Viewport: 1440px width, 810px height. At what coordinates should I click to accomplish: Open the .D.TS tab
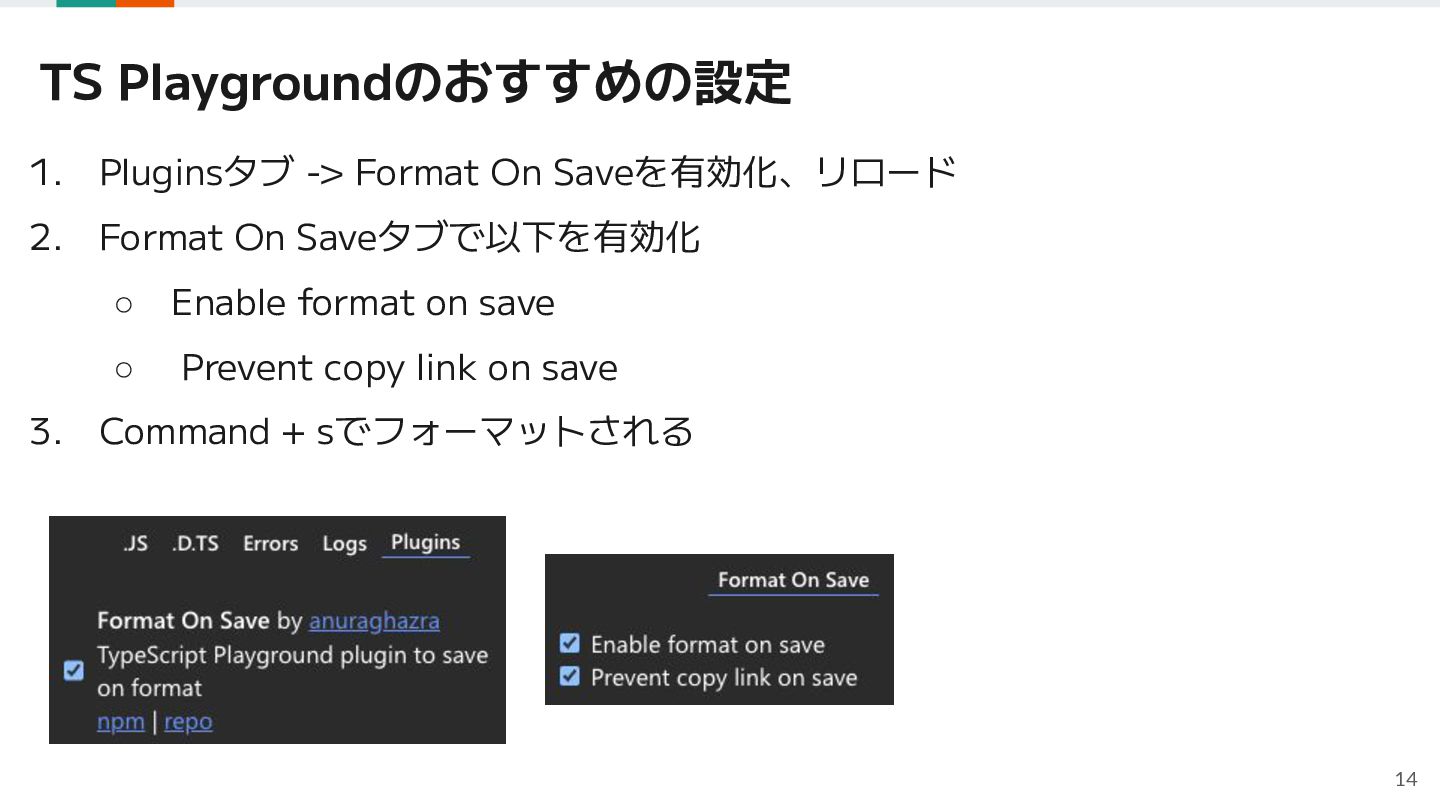click(195, 544)
